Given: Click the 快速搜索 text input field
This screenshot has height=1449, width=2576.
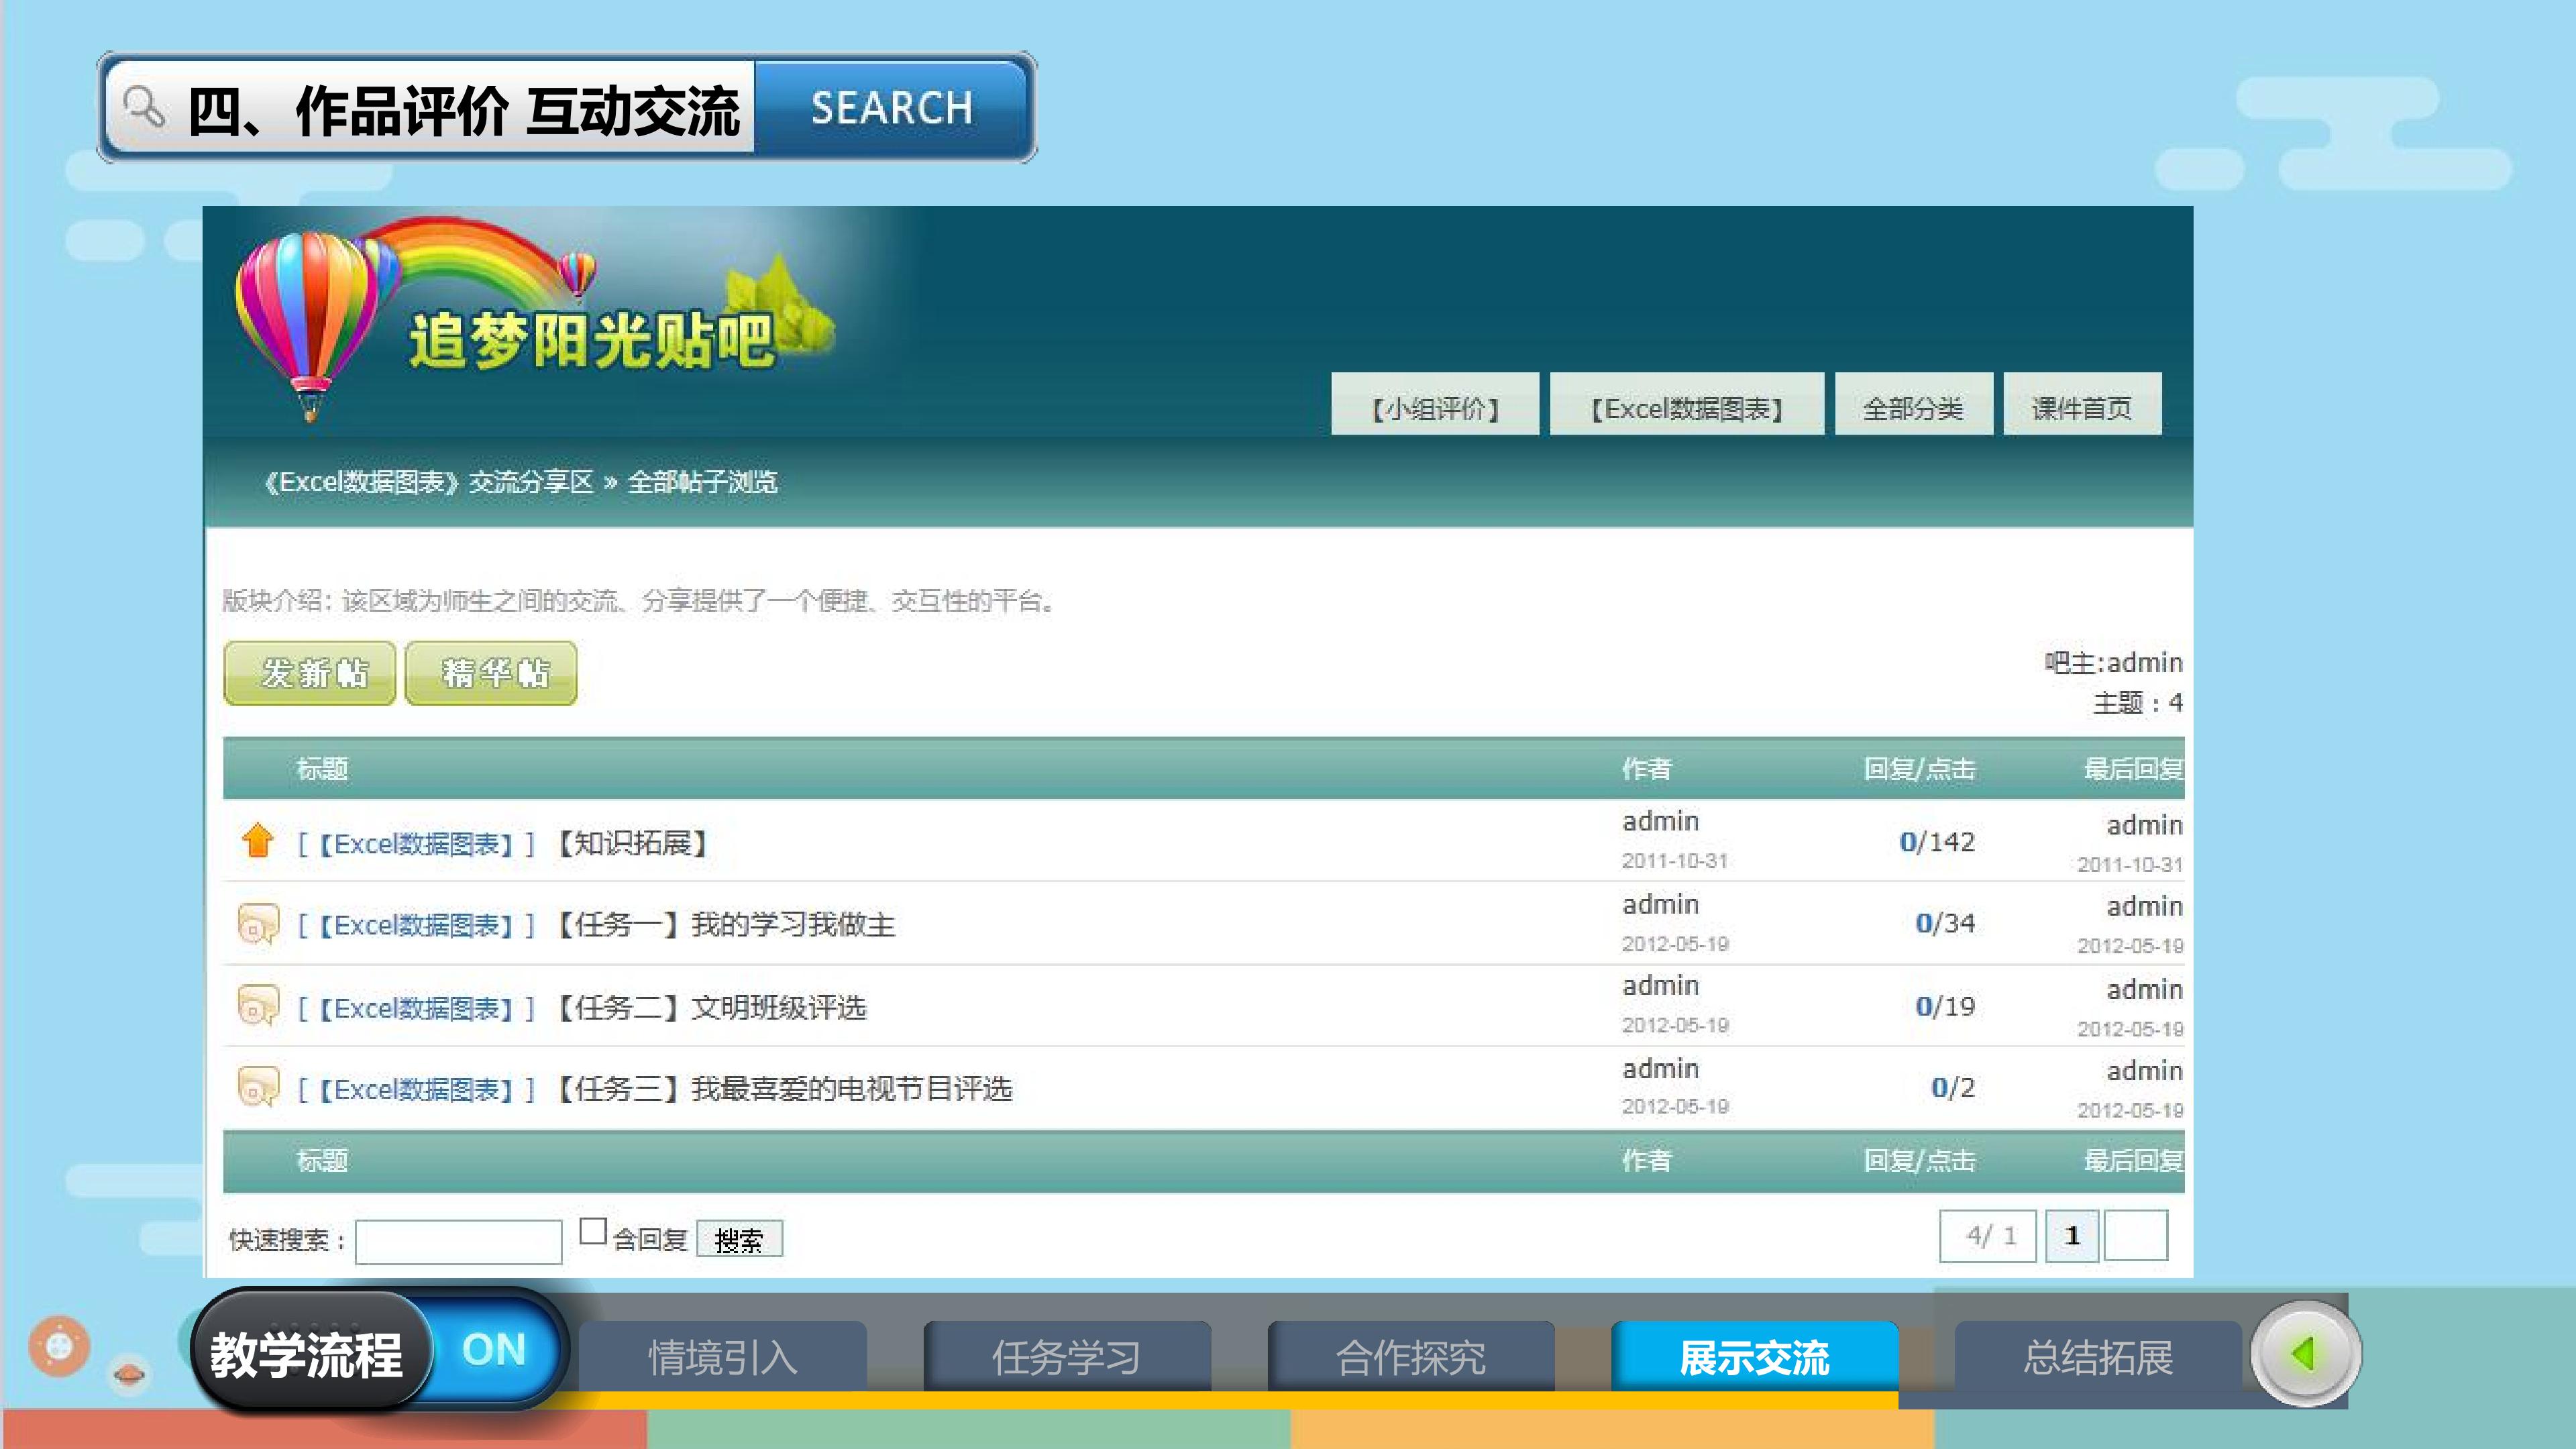Looking at the screenshot, I should (459, 1242).
